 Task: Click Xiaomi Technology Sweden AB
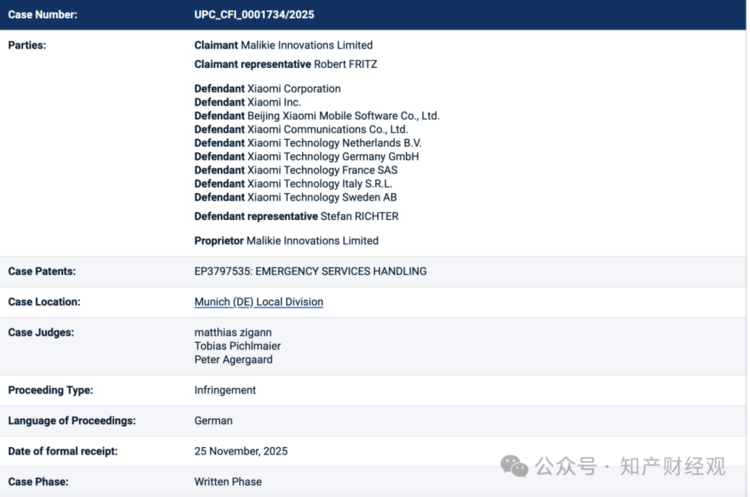pyautogui.click(x=322, y=197)
